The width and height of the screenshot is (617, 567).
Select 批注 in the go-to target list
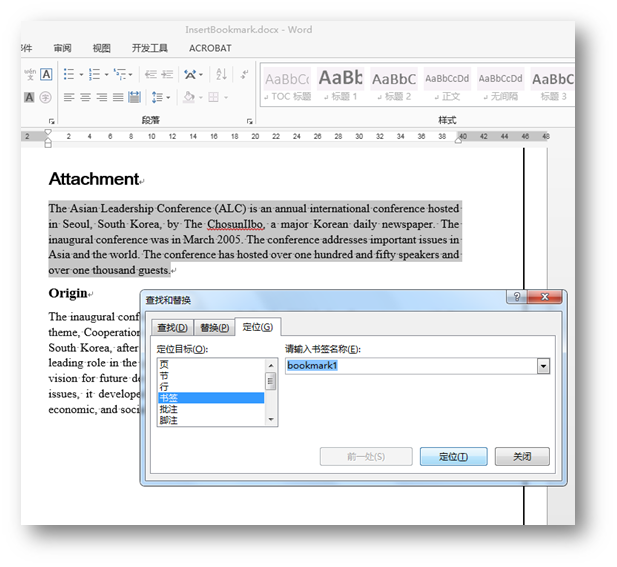pos(211,409)
